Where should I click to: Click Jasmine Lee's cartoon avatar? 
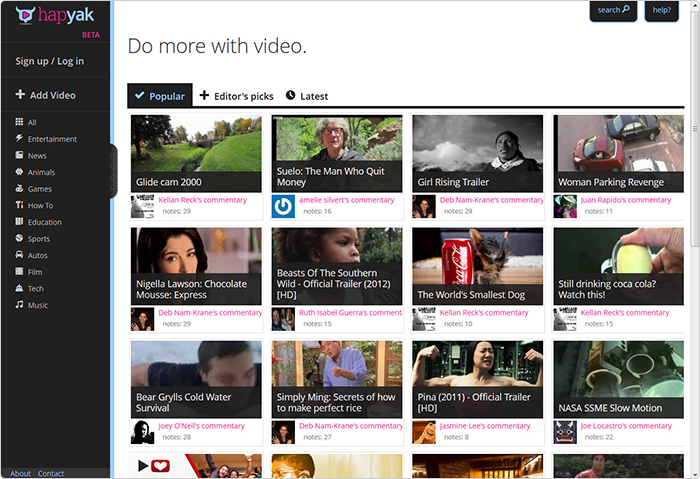[x=424, y=432]
